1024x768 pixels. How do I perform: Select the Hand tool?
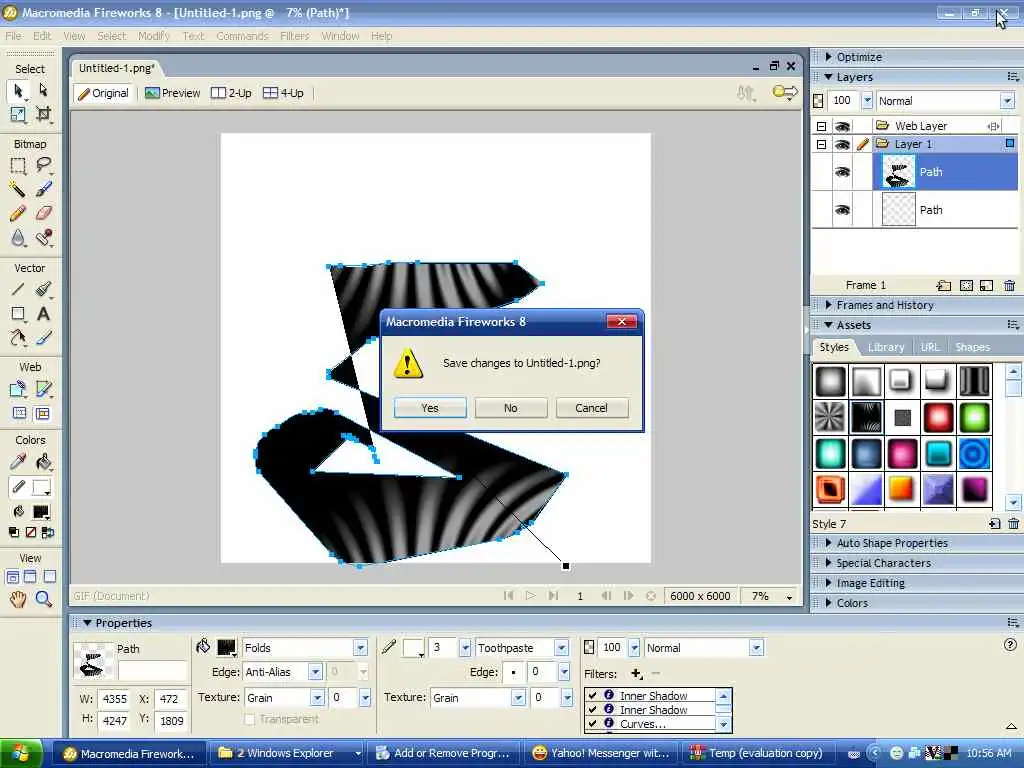(x=18, y=599)
